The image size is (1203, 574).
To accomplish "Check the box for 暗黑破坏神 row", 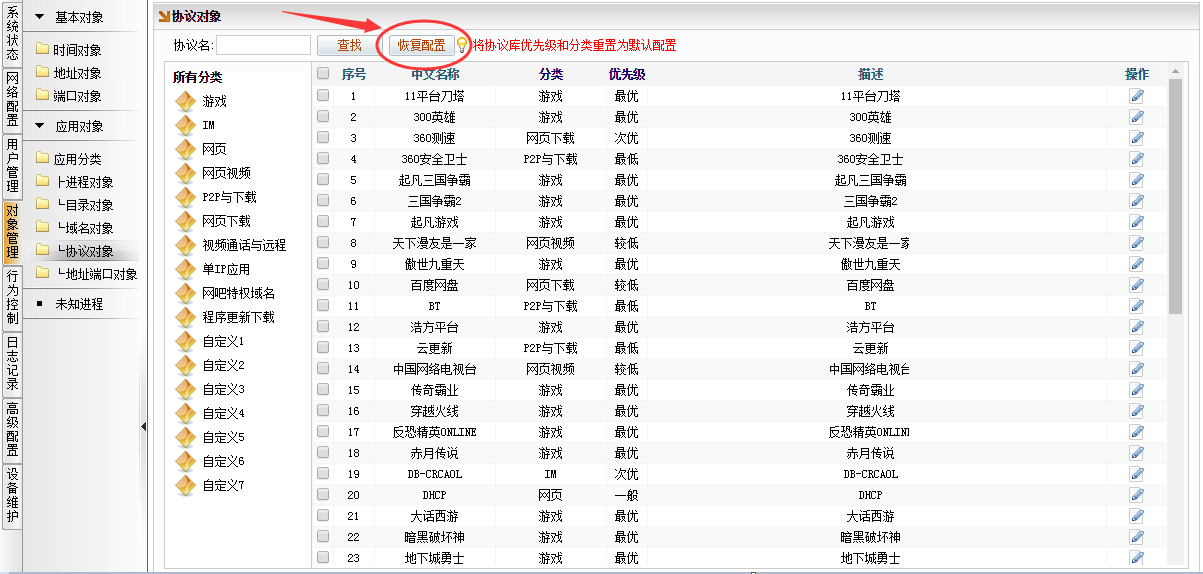I will (323, 537).
